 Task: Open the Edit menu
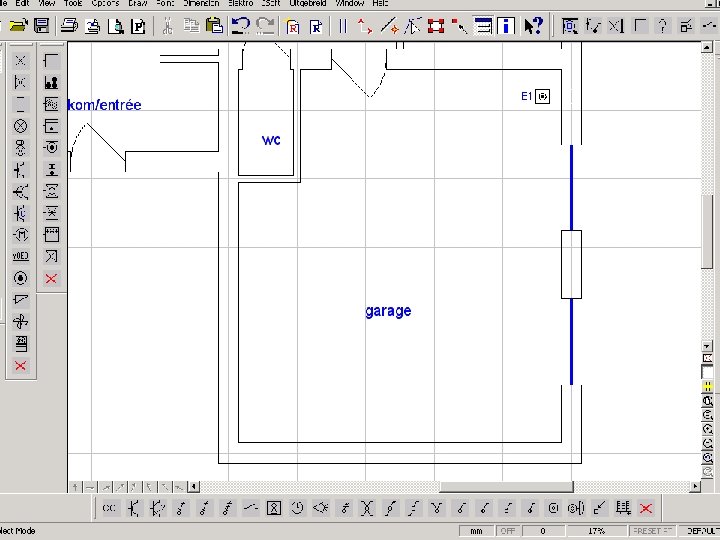coord(22,3)
